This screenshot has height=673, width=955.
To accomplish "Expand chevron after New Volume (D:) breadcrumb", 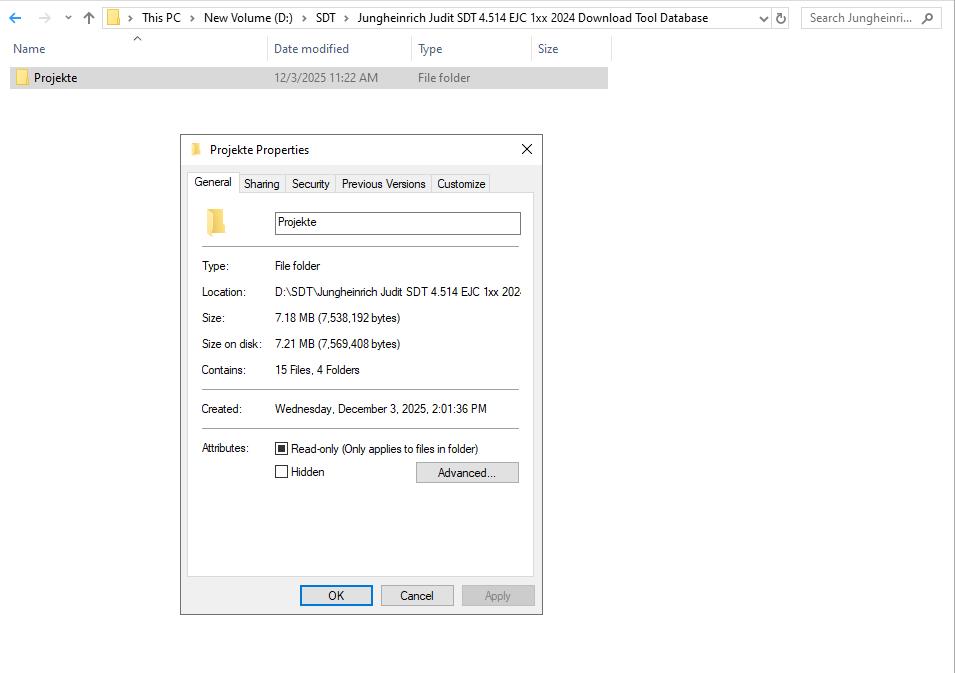I will 305,18.
